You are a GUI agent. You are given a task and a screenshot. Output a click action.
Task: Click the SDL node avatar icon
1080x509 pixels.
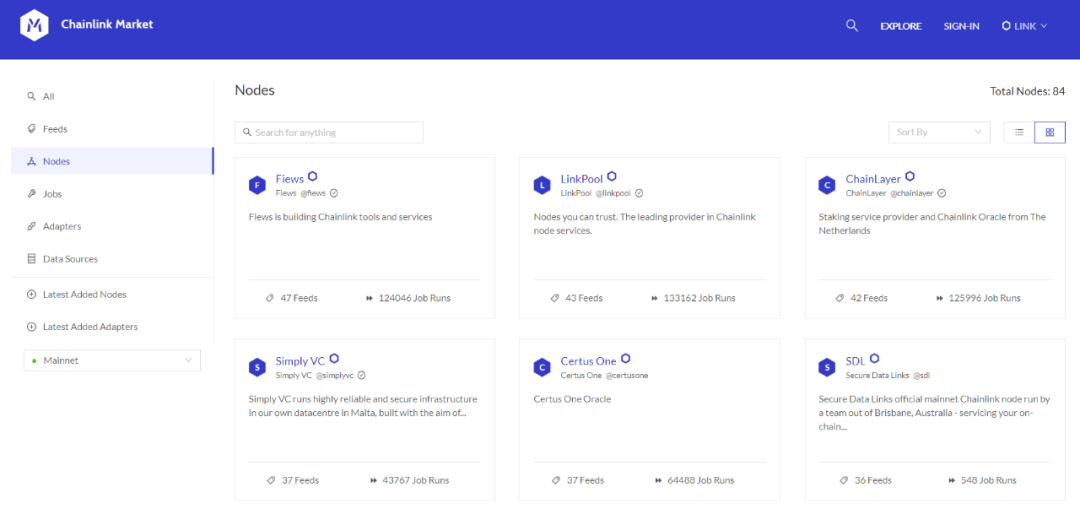pos(827,367)
